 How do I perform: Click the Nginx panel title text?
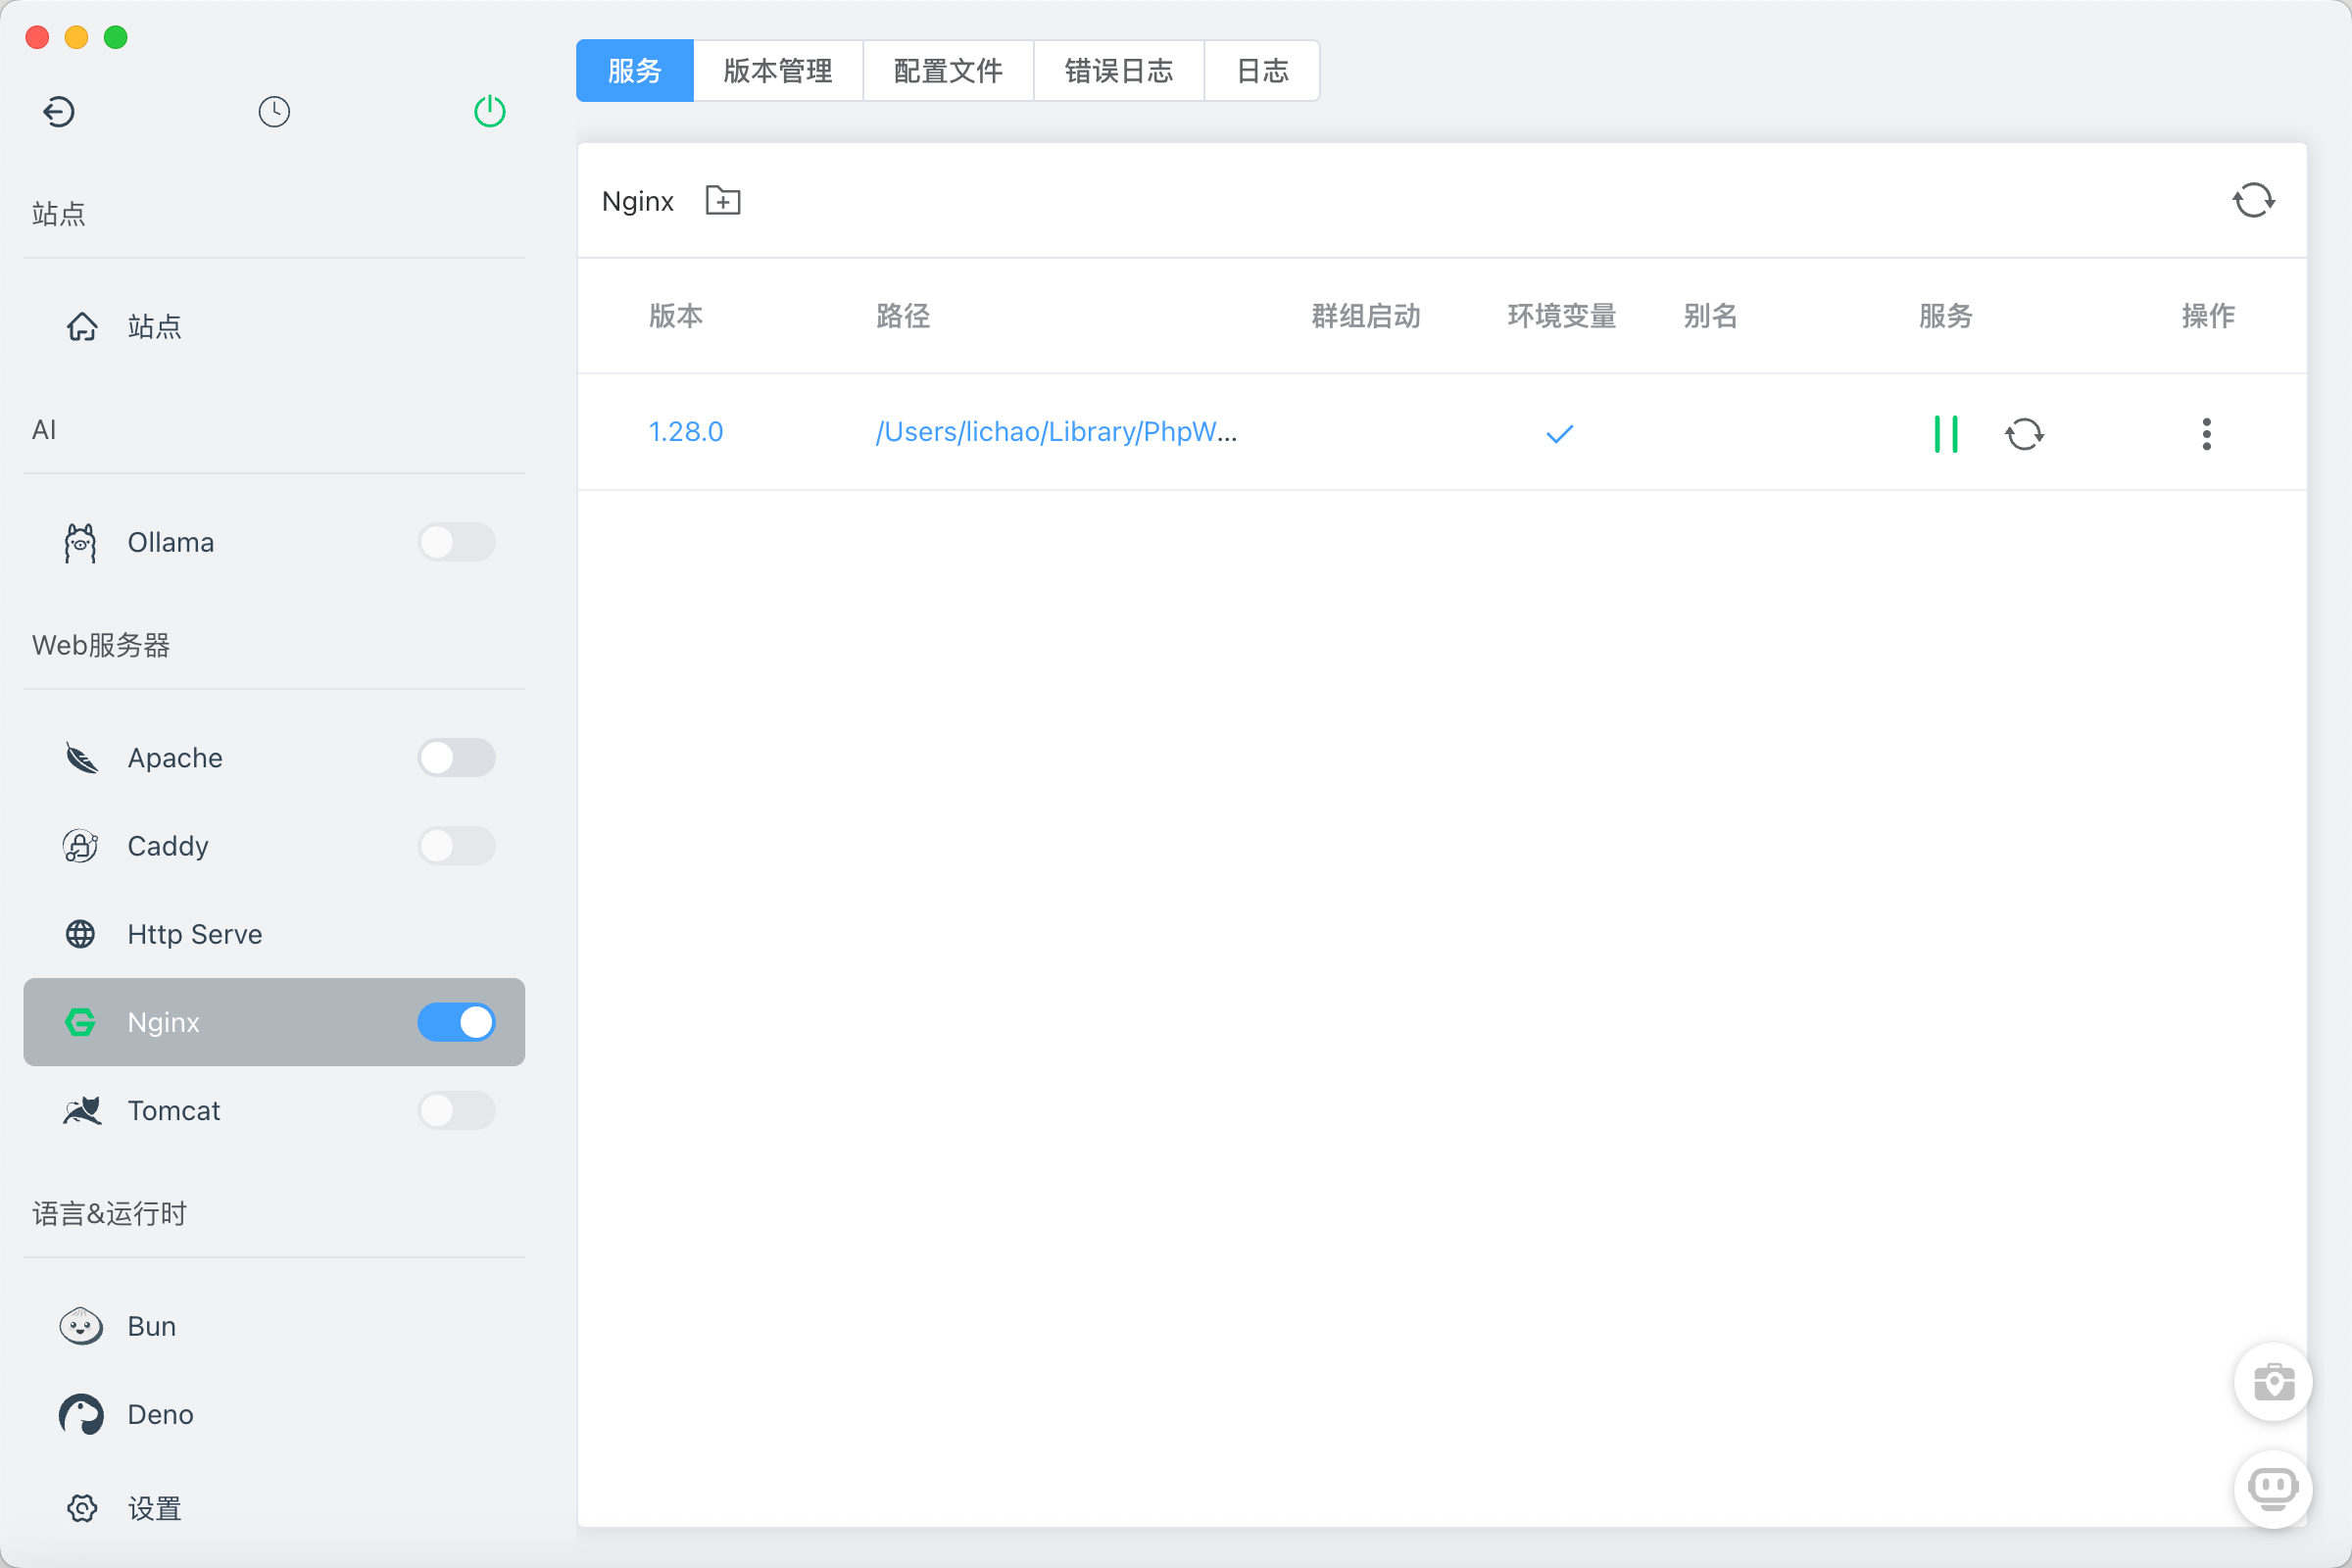pos(638,201)
